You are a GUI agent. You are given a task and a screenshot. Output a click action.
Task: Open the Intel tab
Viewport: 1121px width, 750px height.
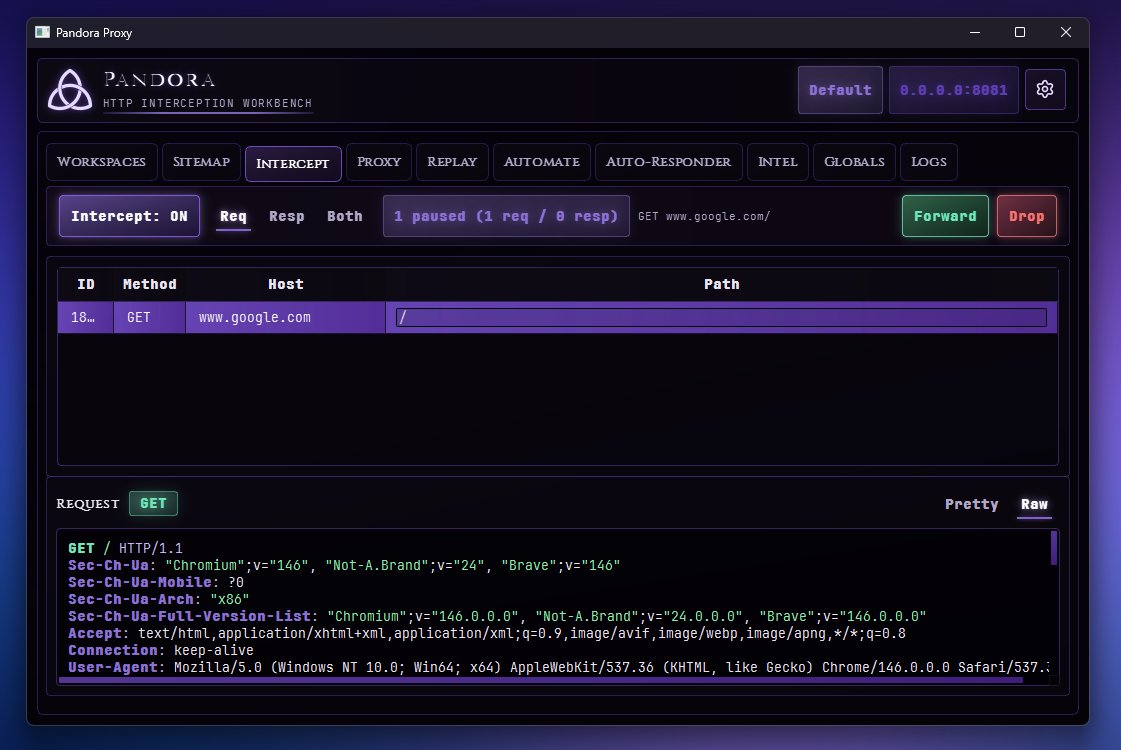[x=778, y=162]
